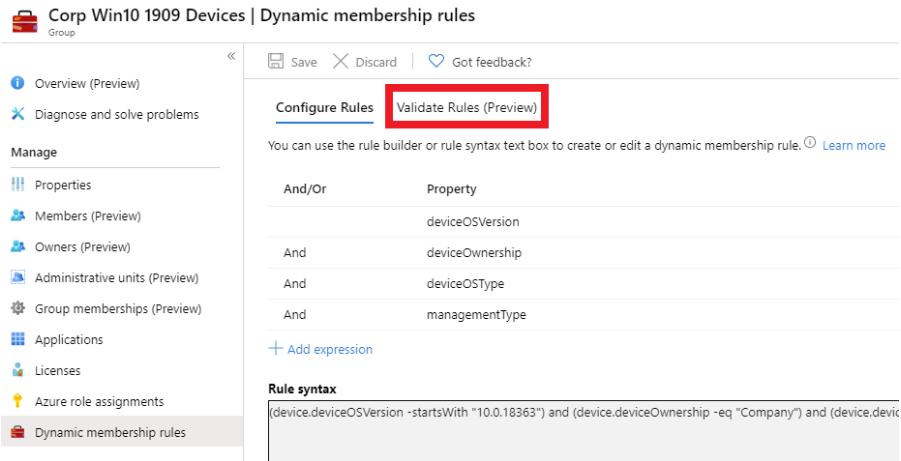The image size is (901, 461).
Task: Click the Diagnose and solve problems wrench icon
Action: pyautogui.click(x=18, y=114)
